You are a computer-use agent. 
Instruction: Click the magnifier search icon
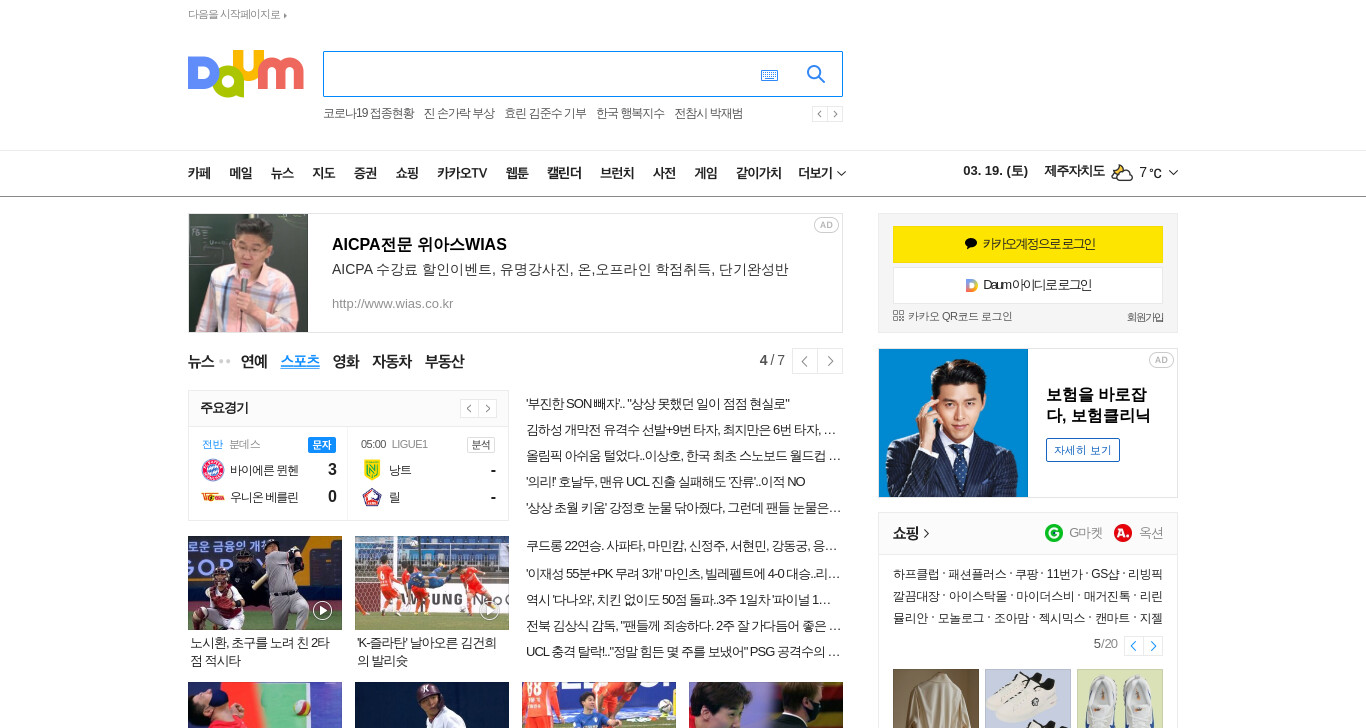816,74
